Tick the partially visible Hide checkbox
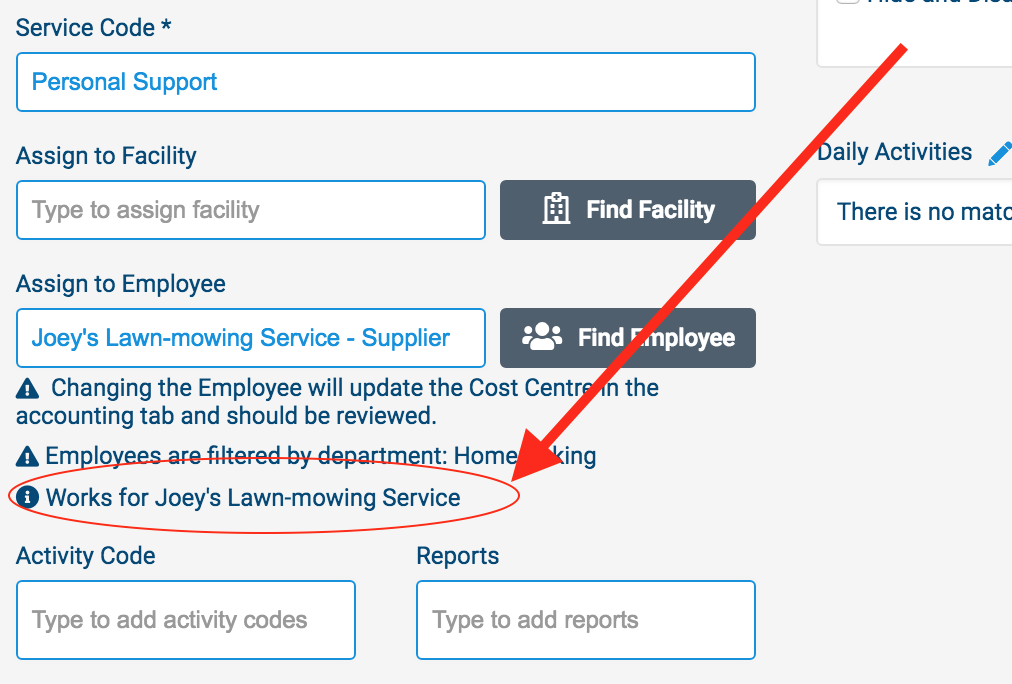This screenshot has height=684, width=1012. [x=848, y=1]
